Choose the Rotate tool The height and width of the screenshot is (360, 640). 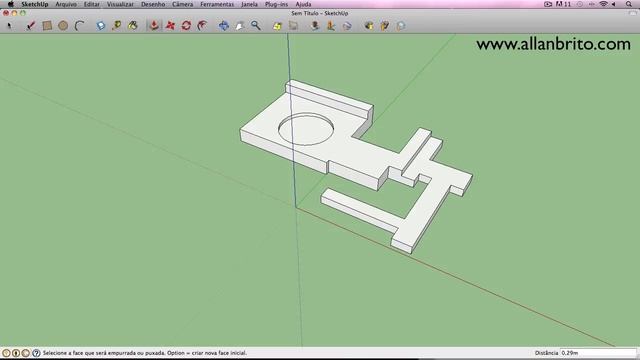(x=186, y=26)
